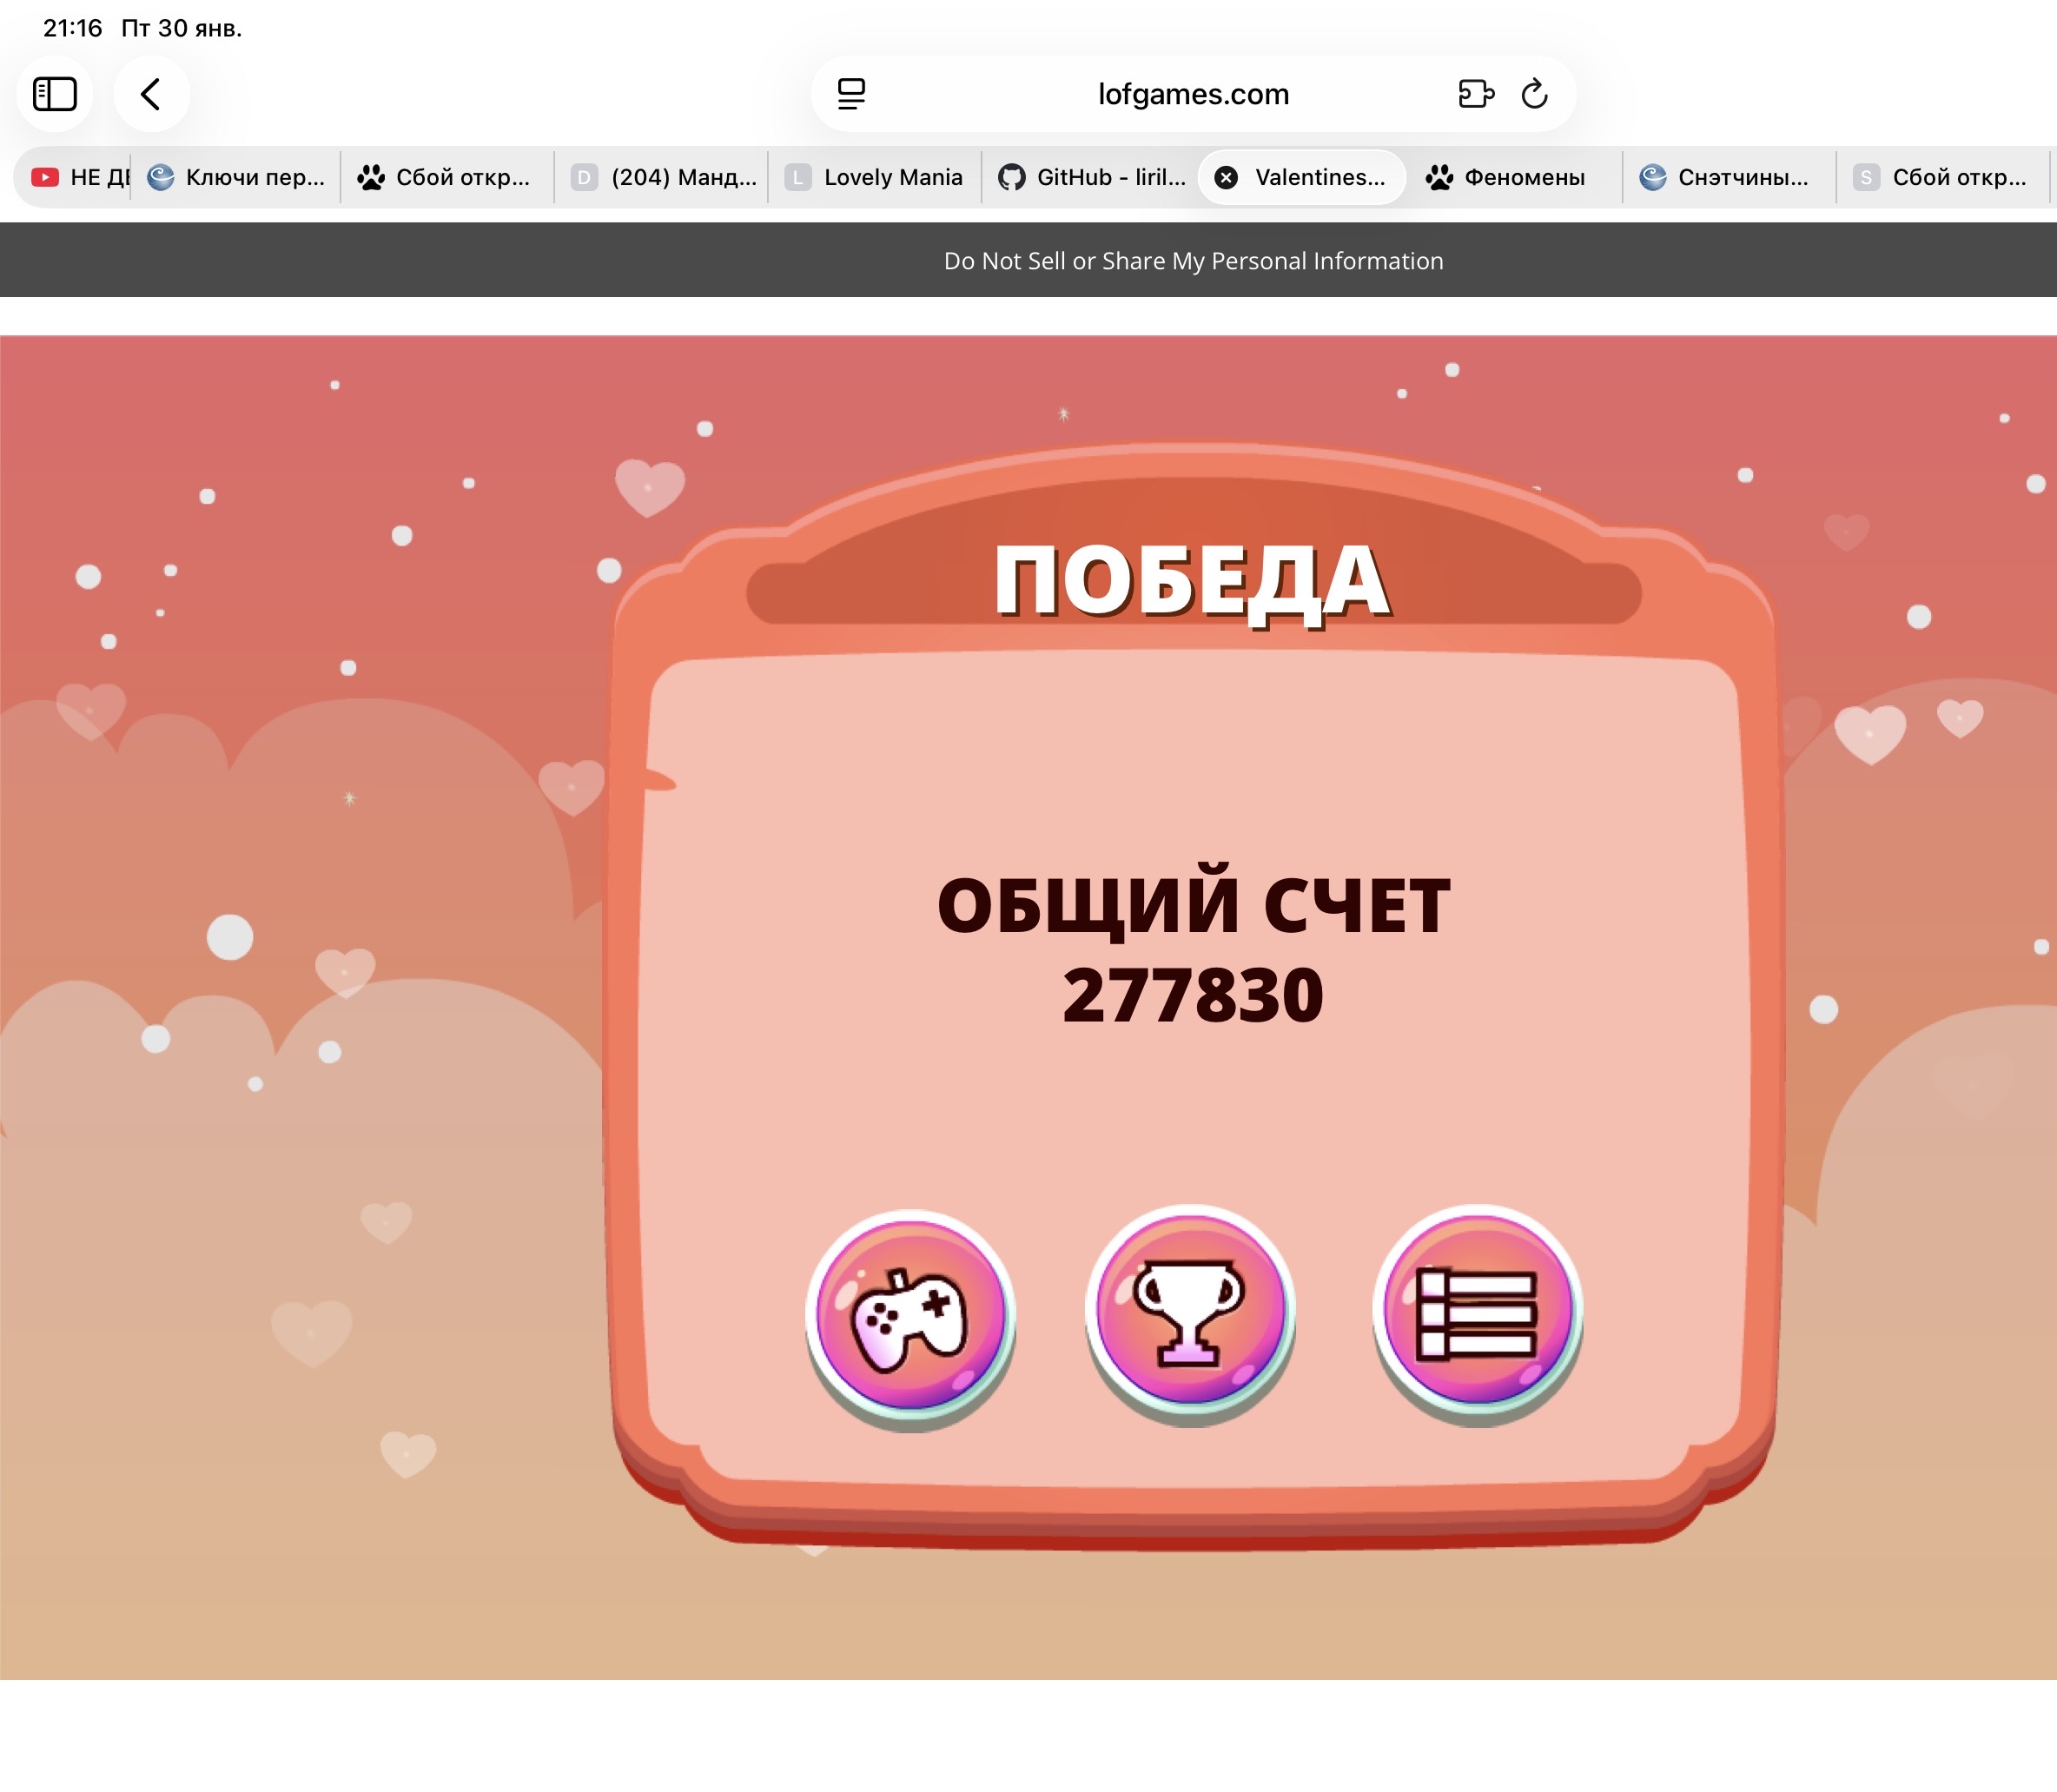
Task: Toggle the Safari sidebar
Action: [55, 94]
